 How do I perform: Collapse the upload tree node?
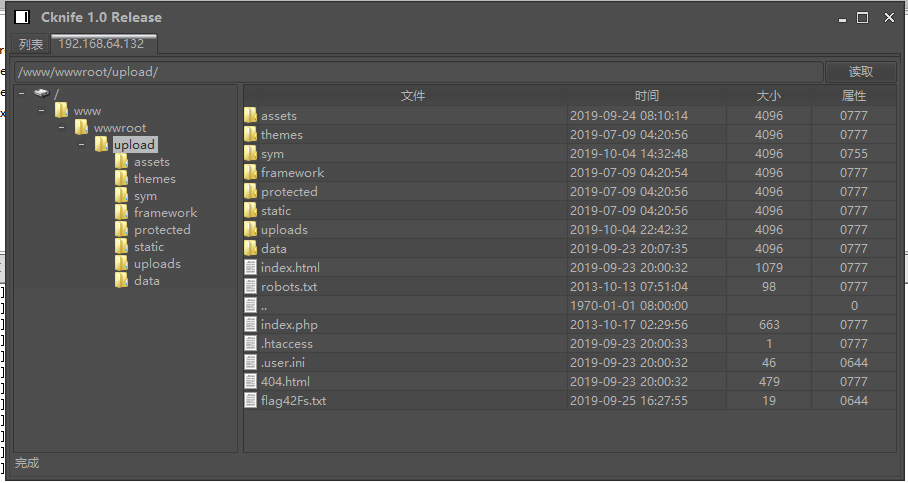82,144
